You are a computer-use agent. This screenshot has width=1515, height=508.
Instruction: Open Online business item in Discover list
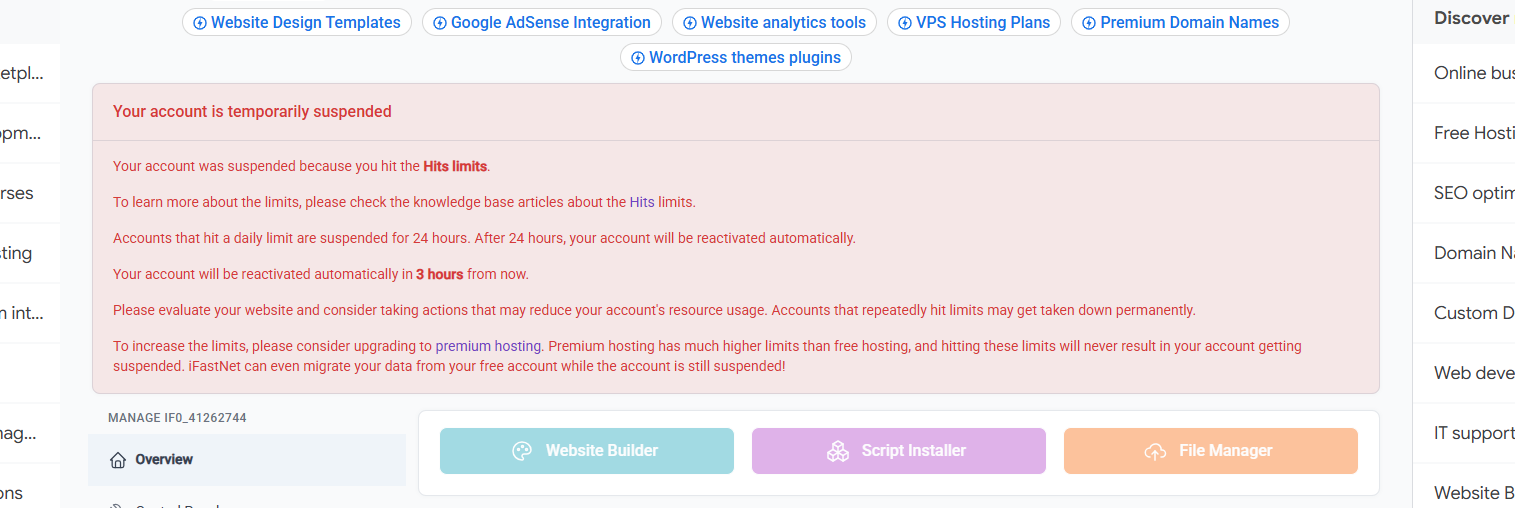(1473, 73)
